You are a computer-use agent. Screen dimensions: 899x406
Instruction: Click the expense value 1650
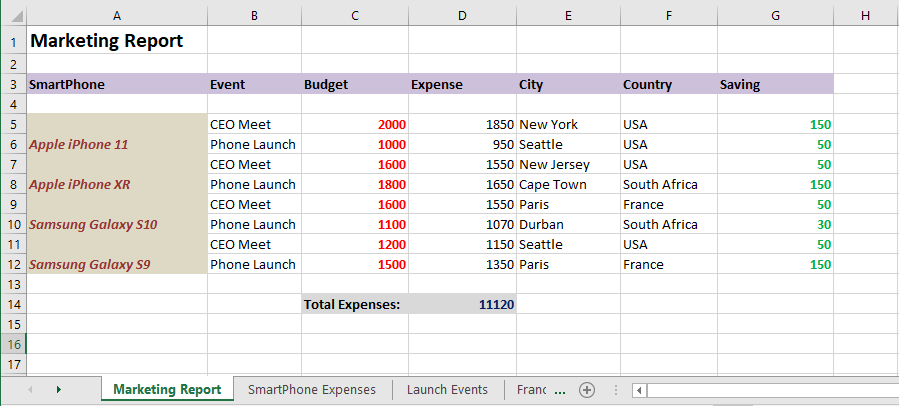coord(462,185)
